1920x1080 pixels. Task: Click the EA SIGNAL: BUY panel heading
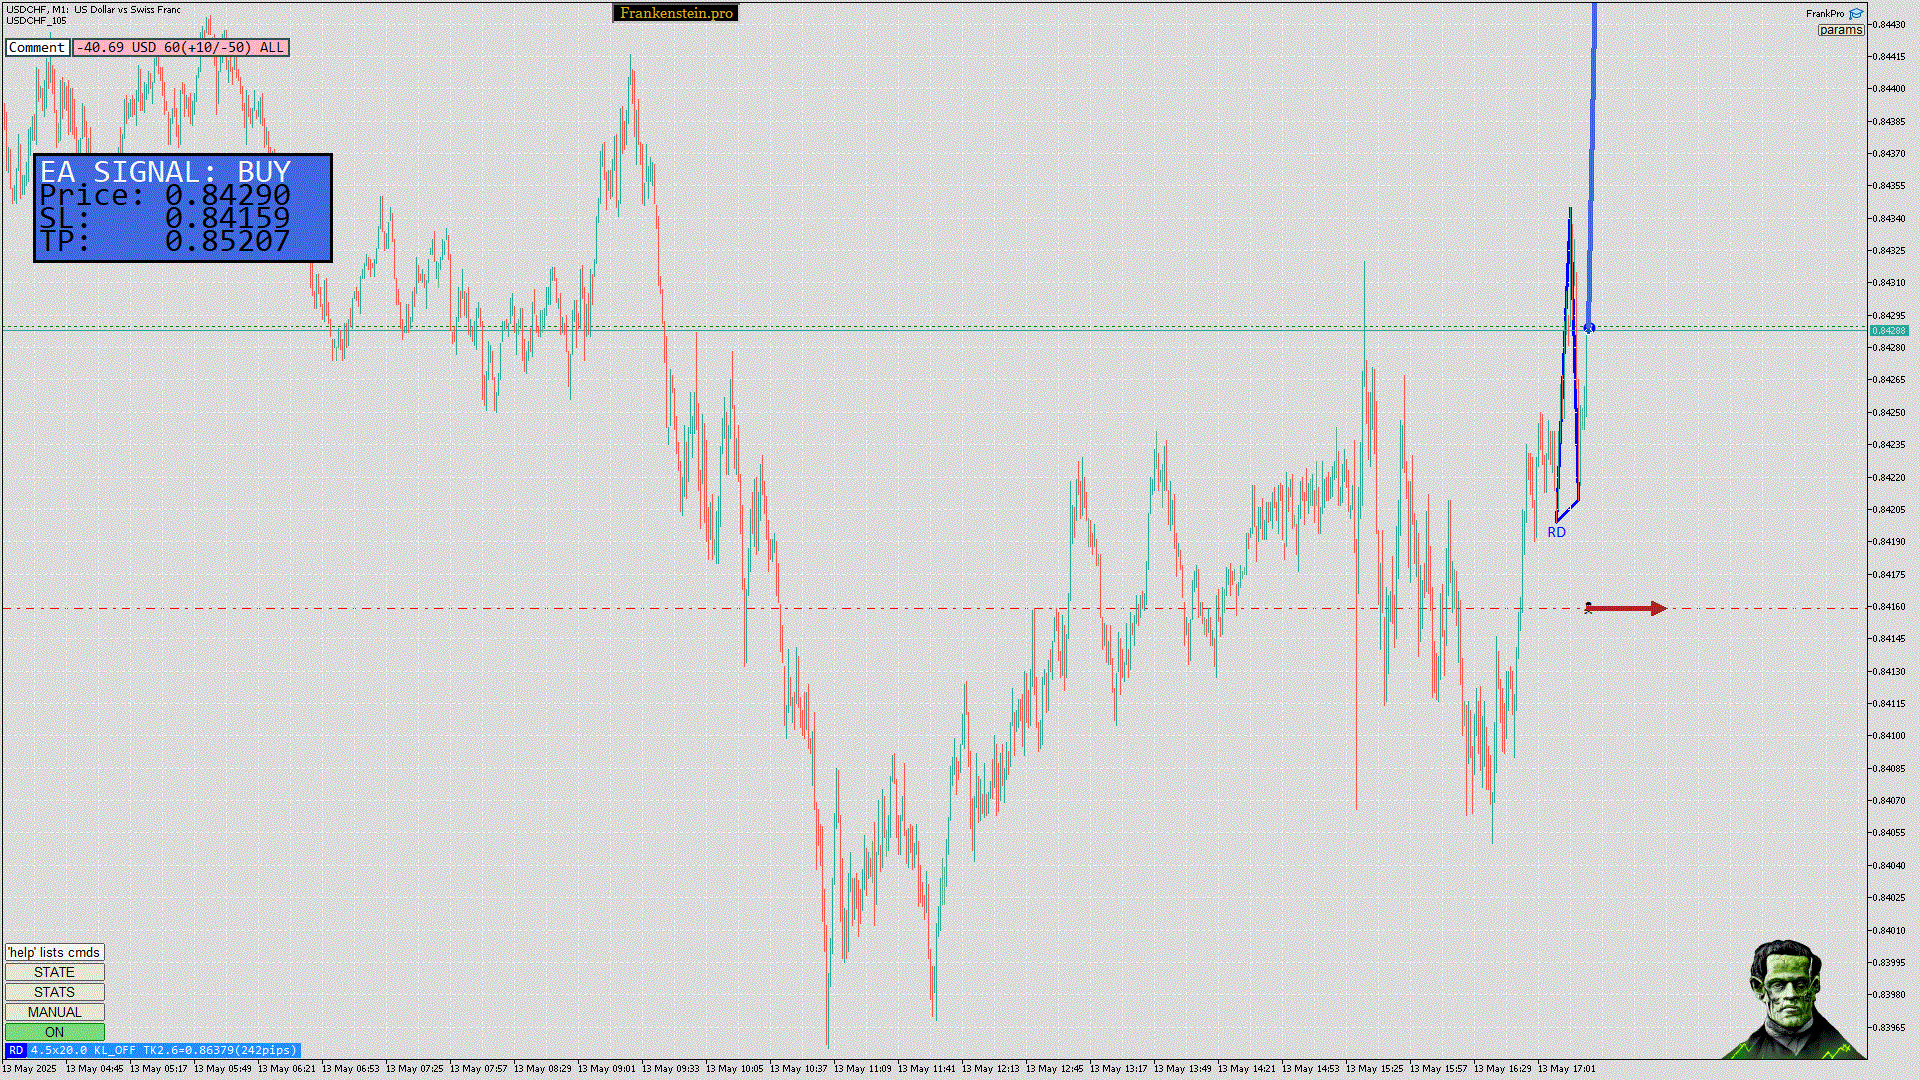pos(165,171)
